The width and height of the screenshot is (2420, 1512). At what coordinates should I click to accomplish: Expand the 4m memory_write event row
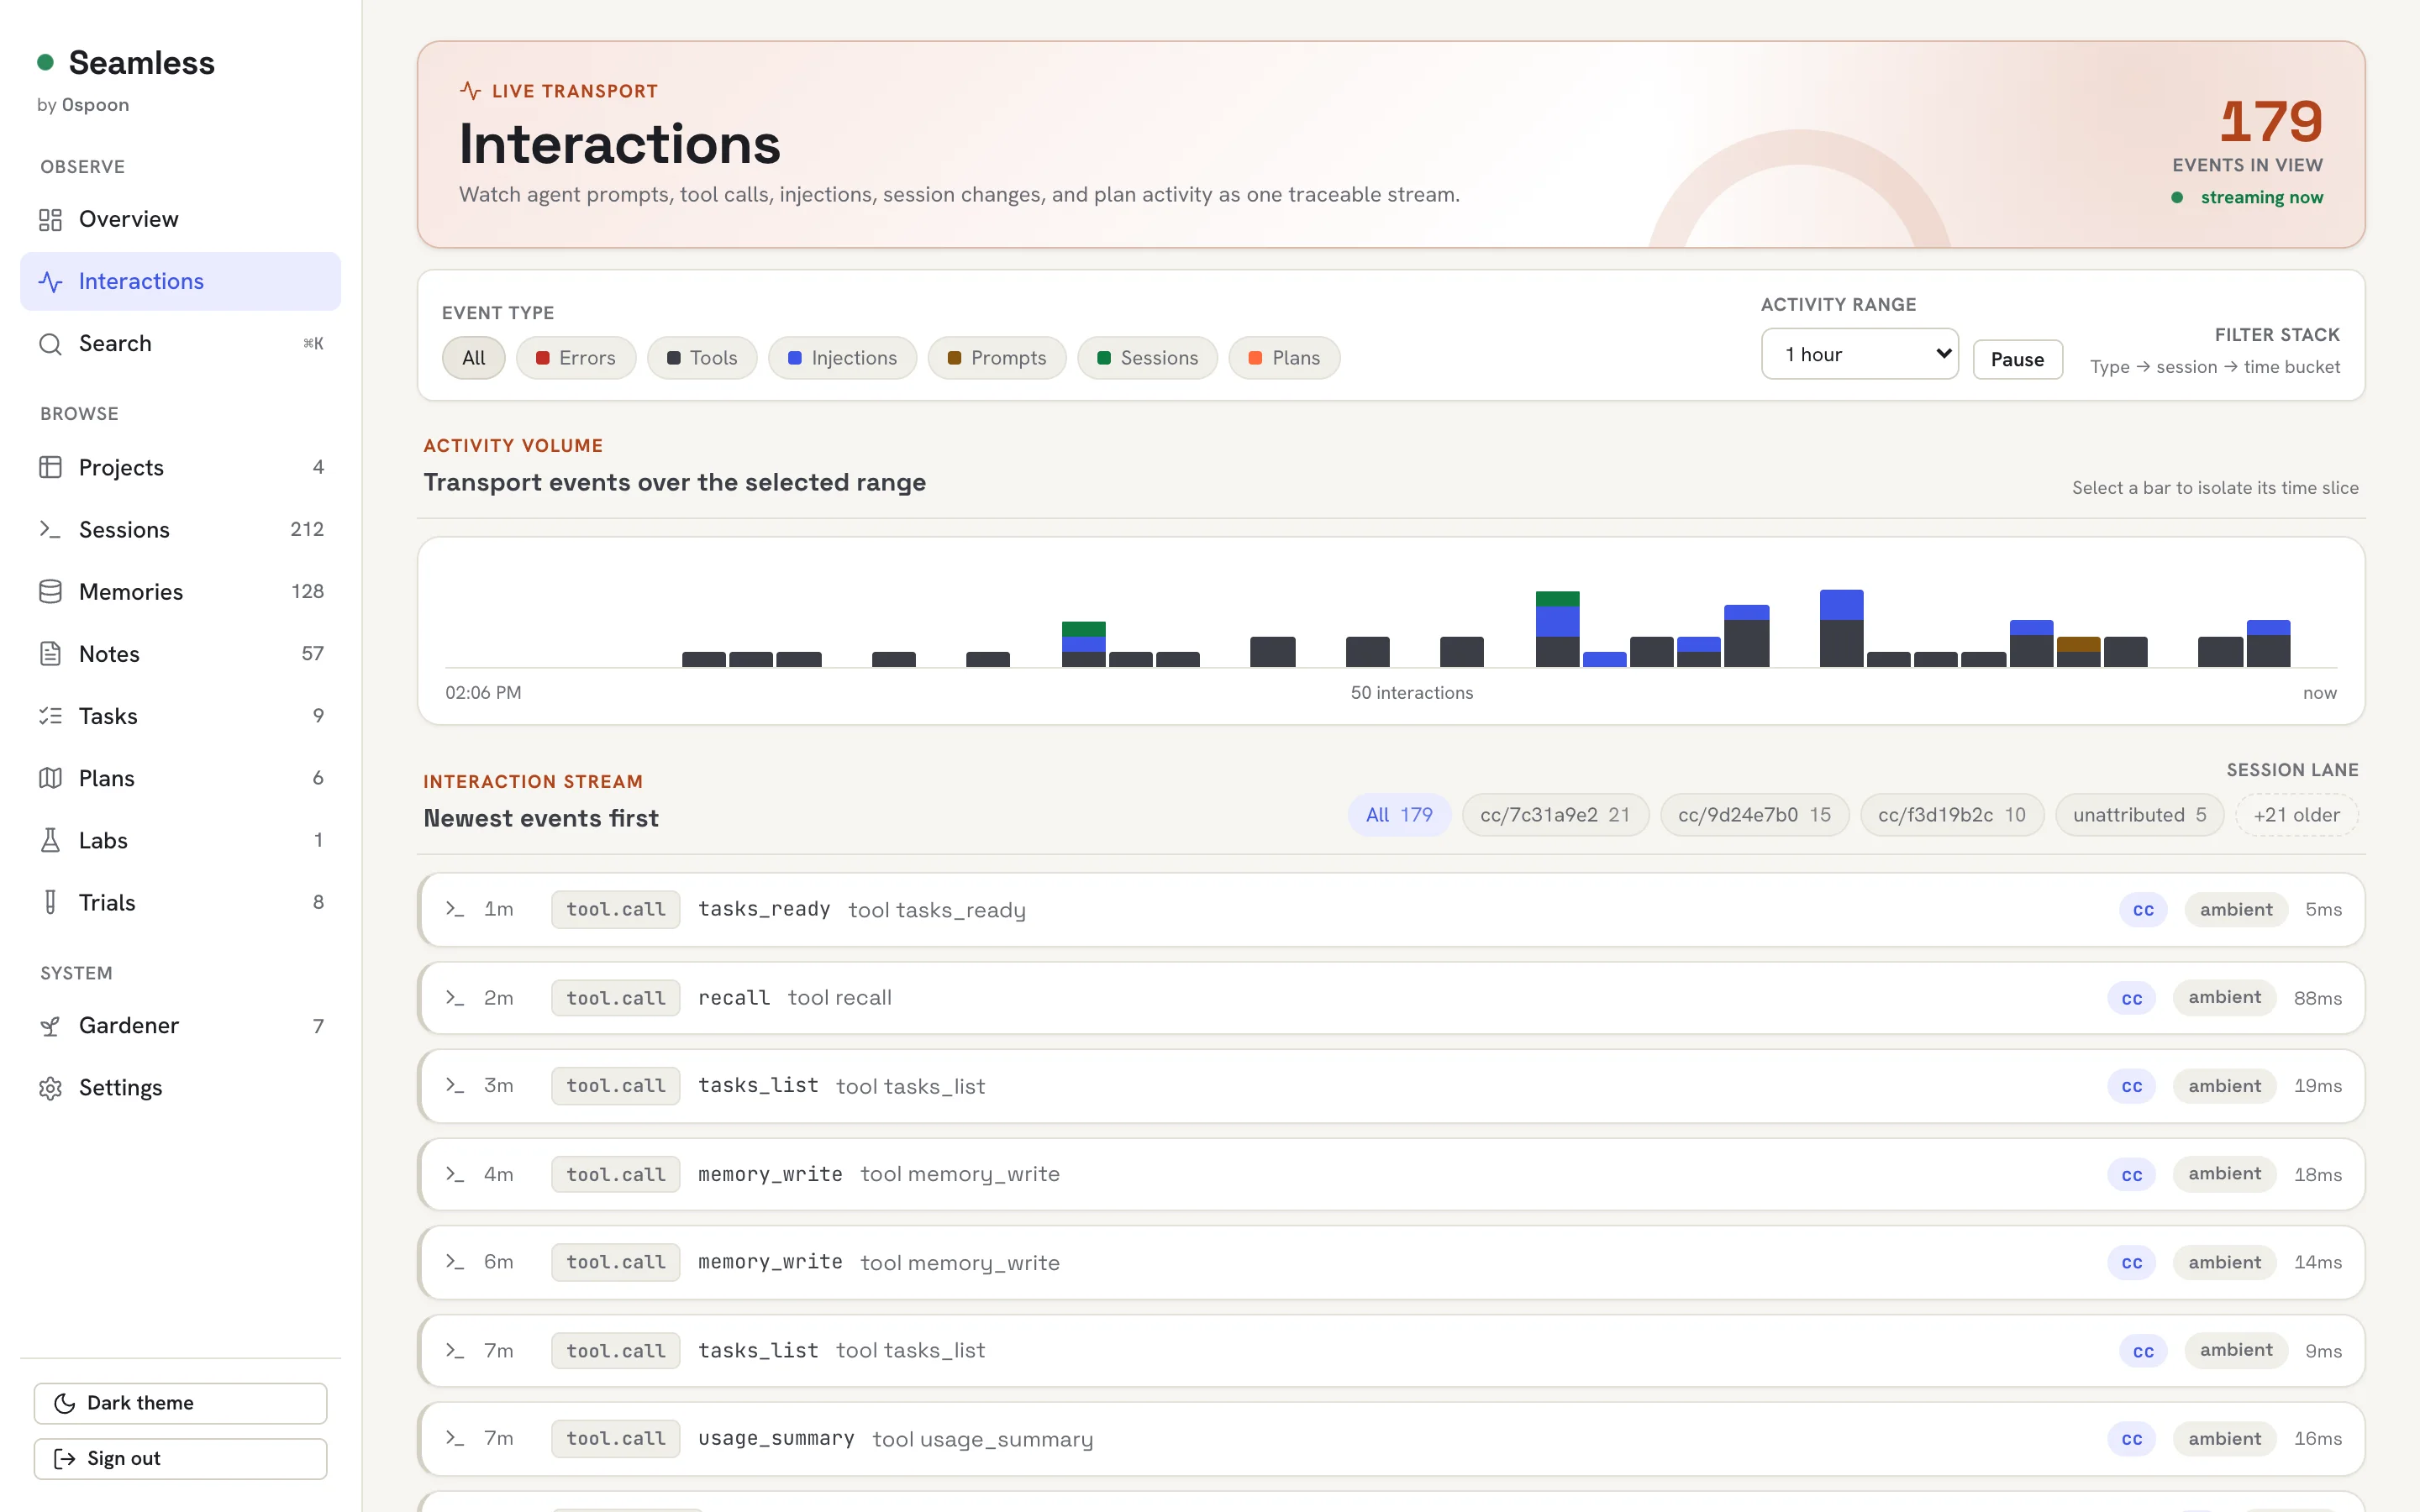pos(1391,1174)
